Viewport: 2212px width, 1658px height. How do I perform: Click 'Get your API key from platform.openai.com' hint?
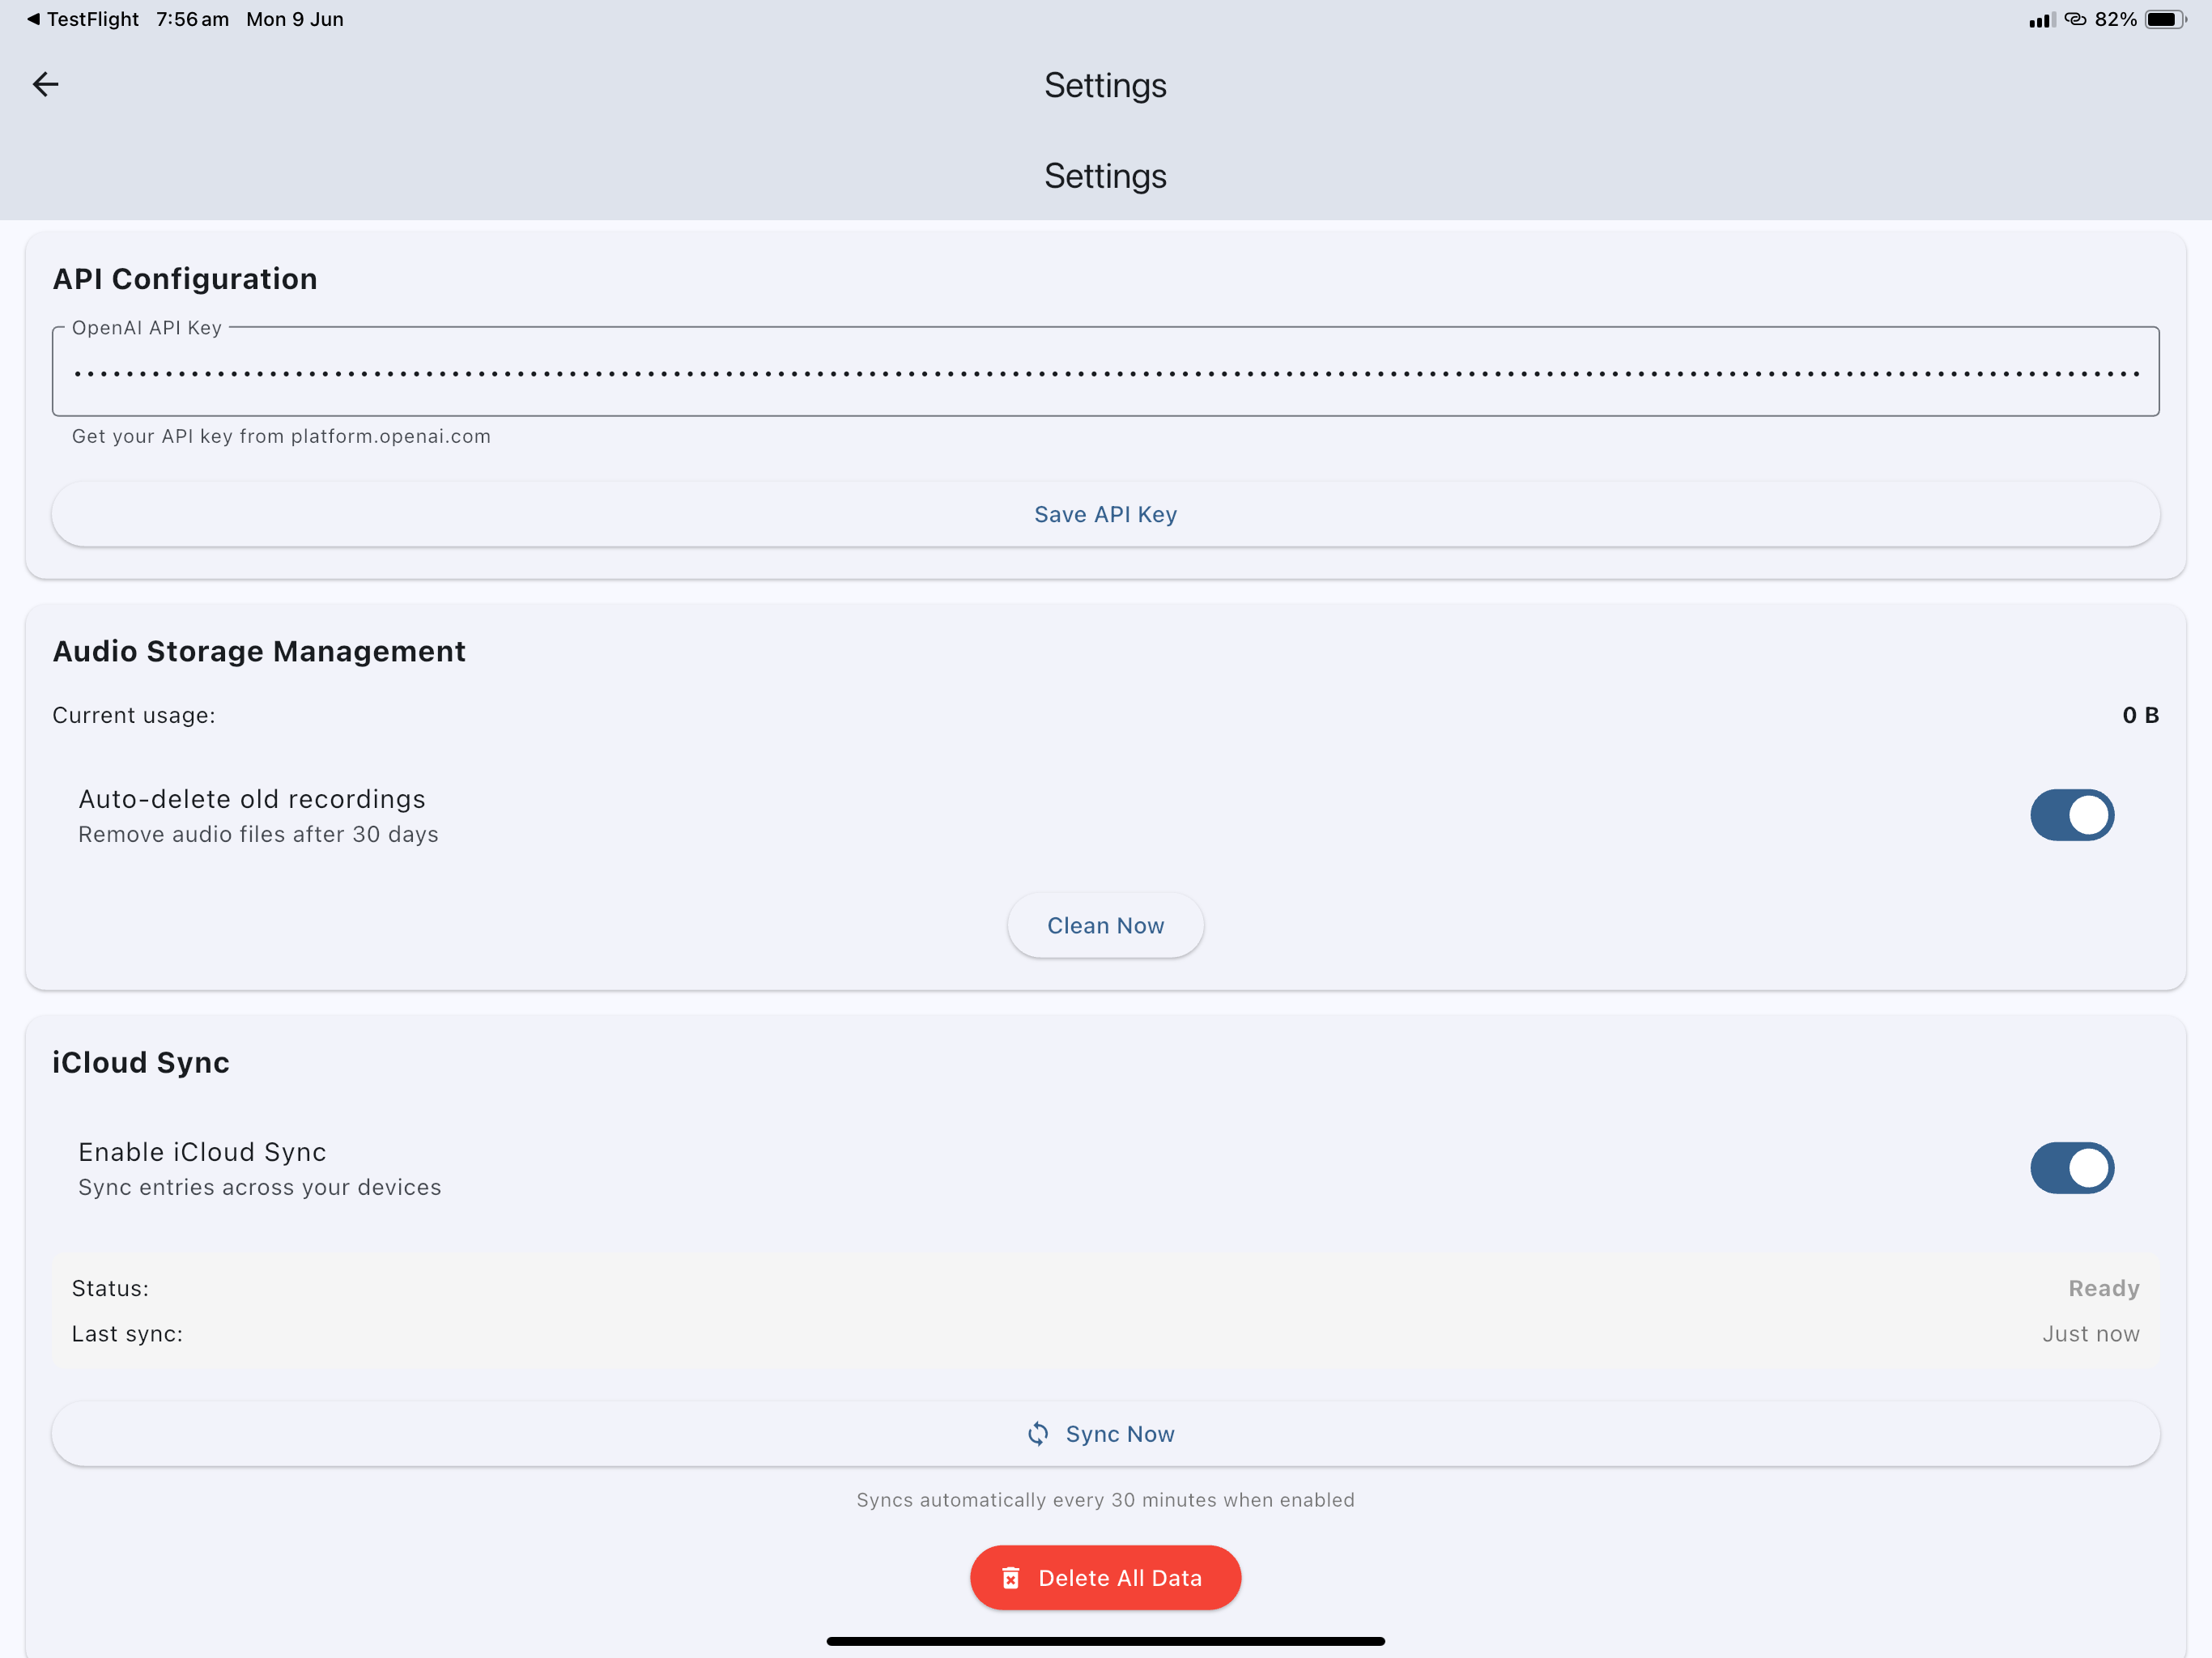point(281,436)
